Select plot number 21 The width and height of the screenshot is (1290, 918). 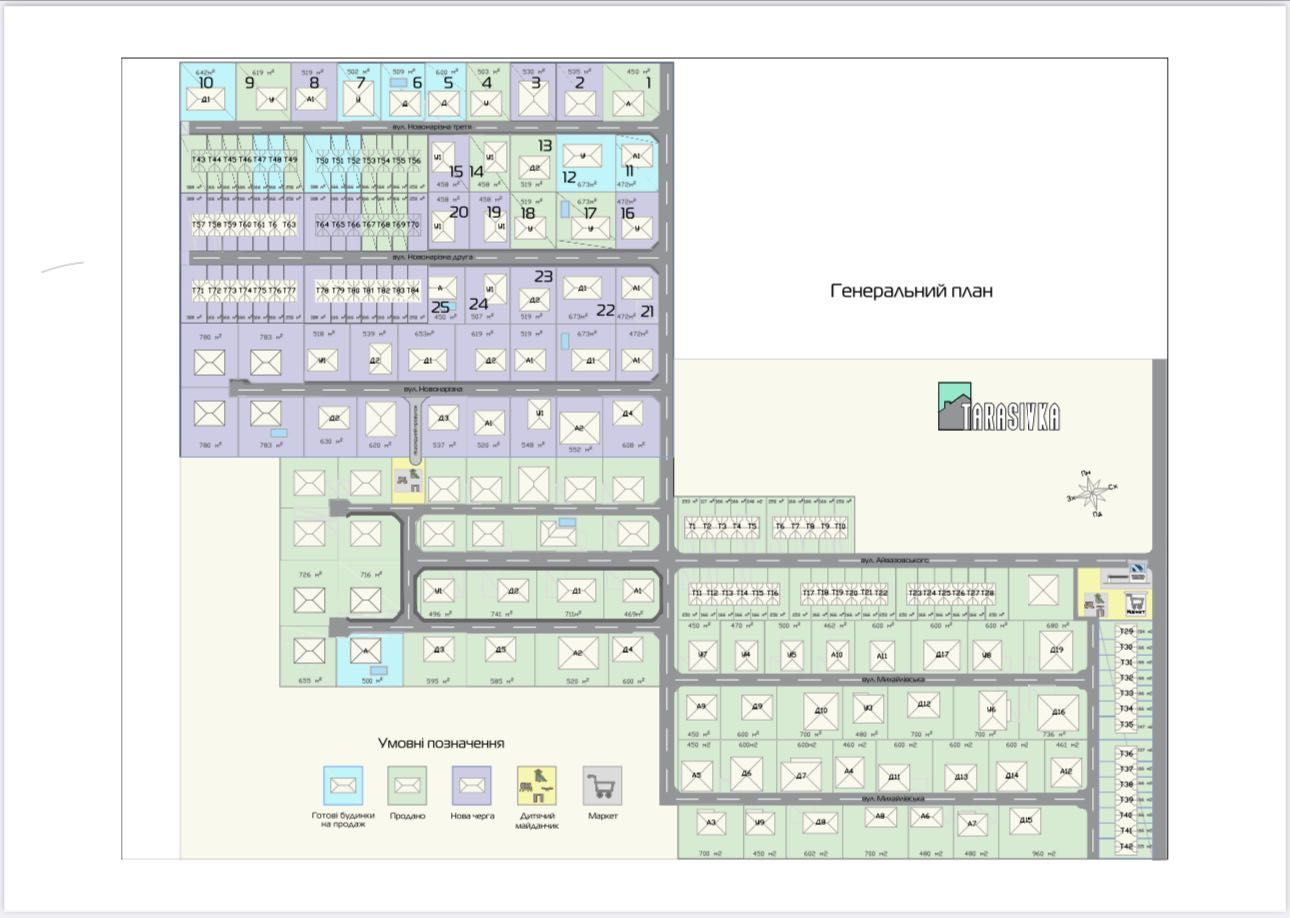pyautogui.click(x=647, y=312)
